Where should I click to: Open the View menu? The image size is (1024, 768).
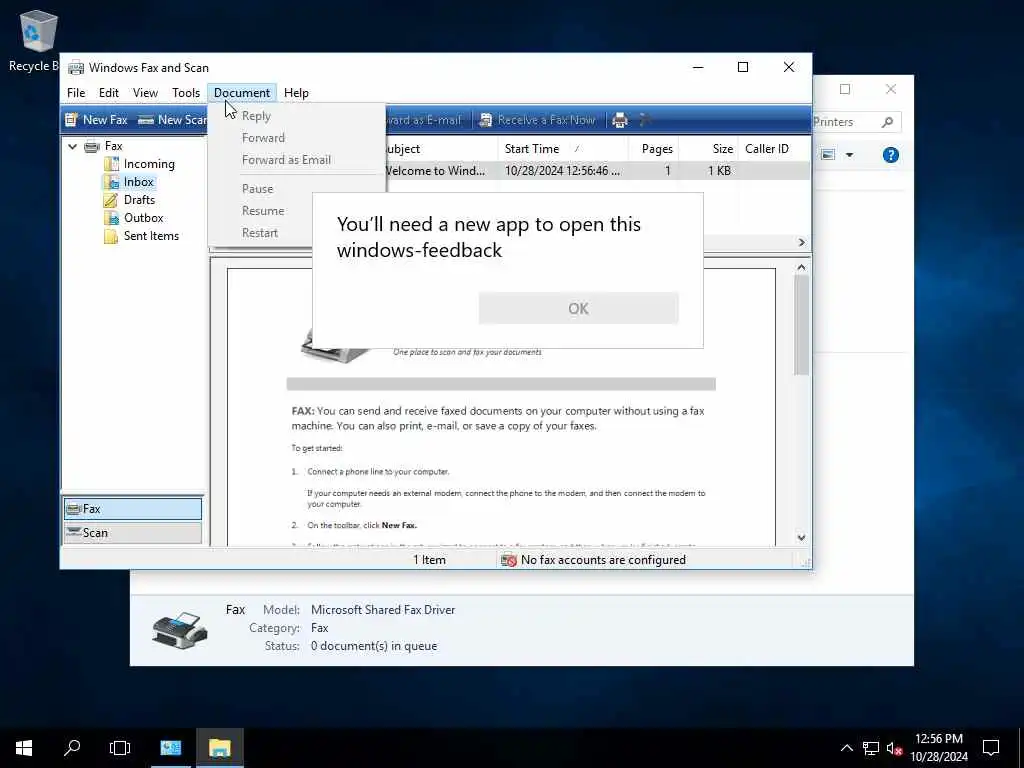click(x=145, y=93)
